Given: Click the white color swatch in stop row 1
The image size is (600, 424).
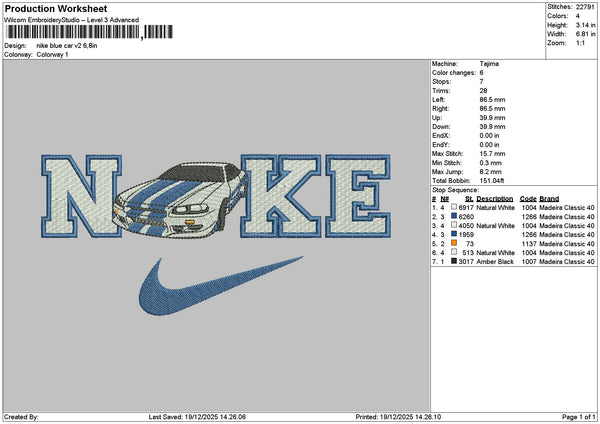Looking at the screenshot, I should tap(454, 207).
